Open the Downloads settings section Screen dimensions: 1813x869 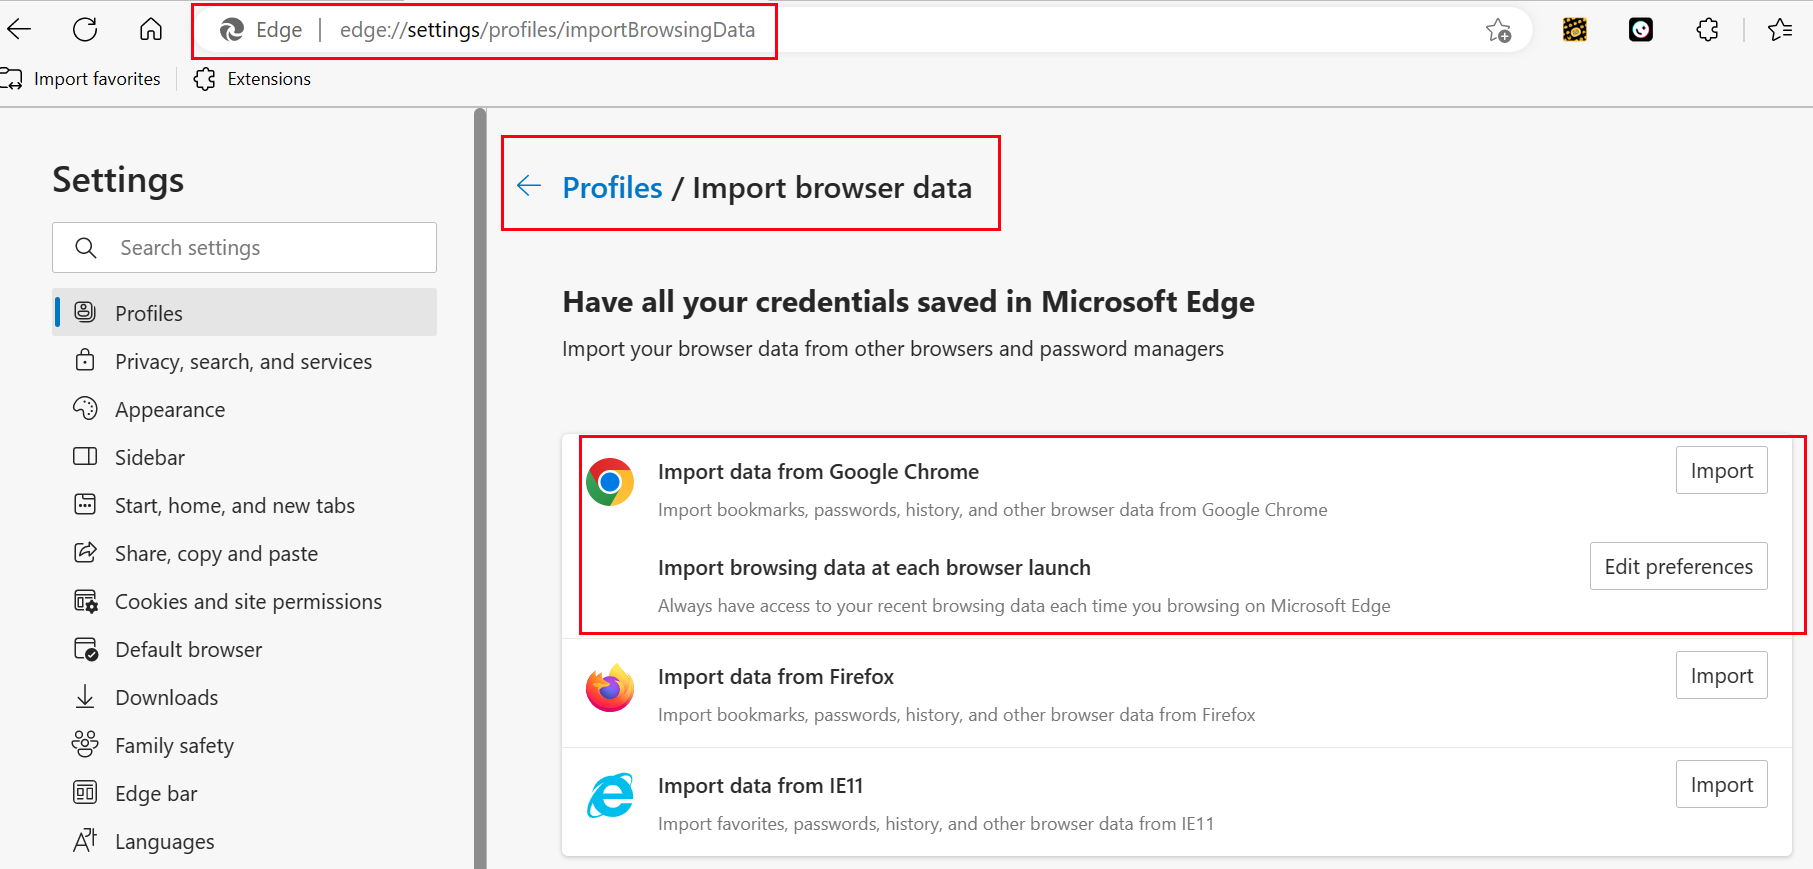(166, 698)
